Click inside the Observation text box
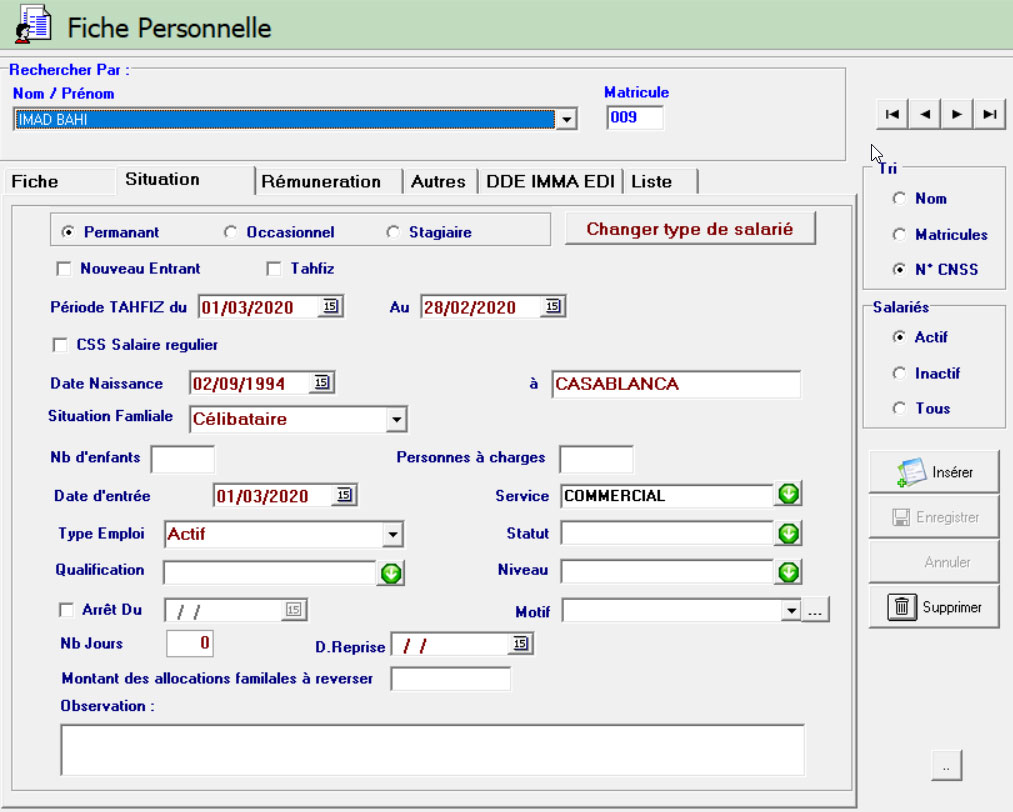This screenshot has width=1013, height=812. [432, 750]
